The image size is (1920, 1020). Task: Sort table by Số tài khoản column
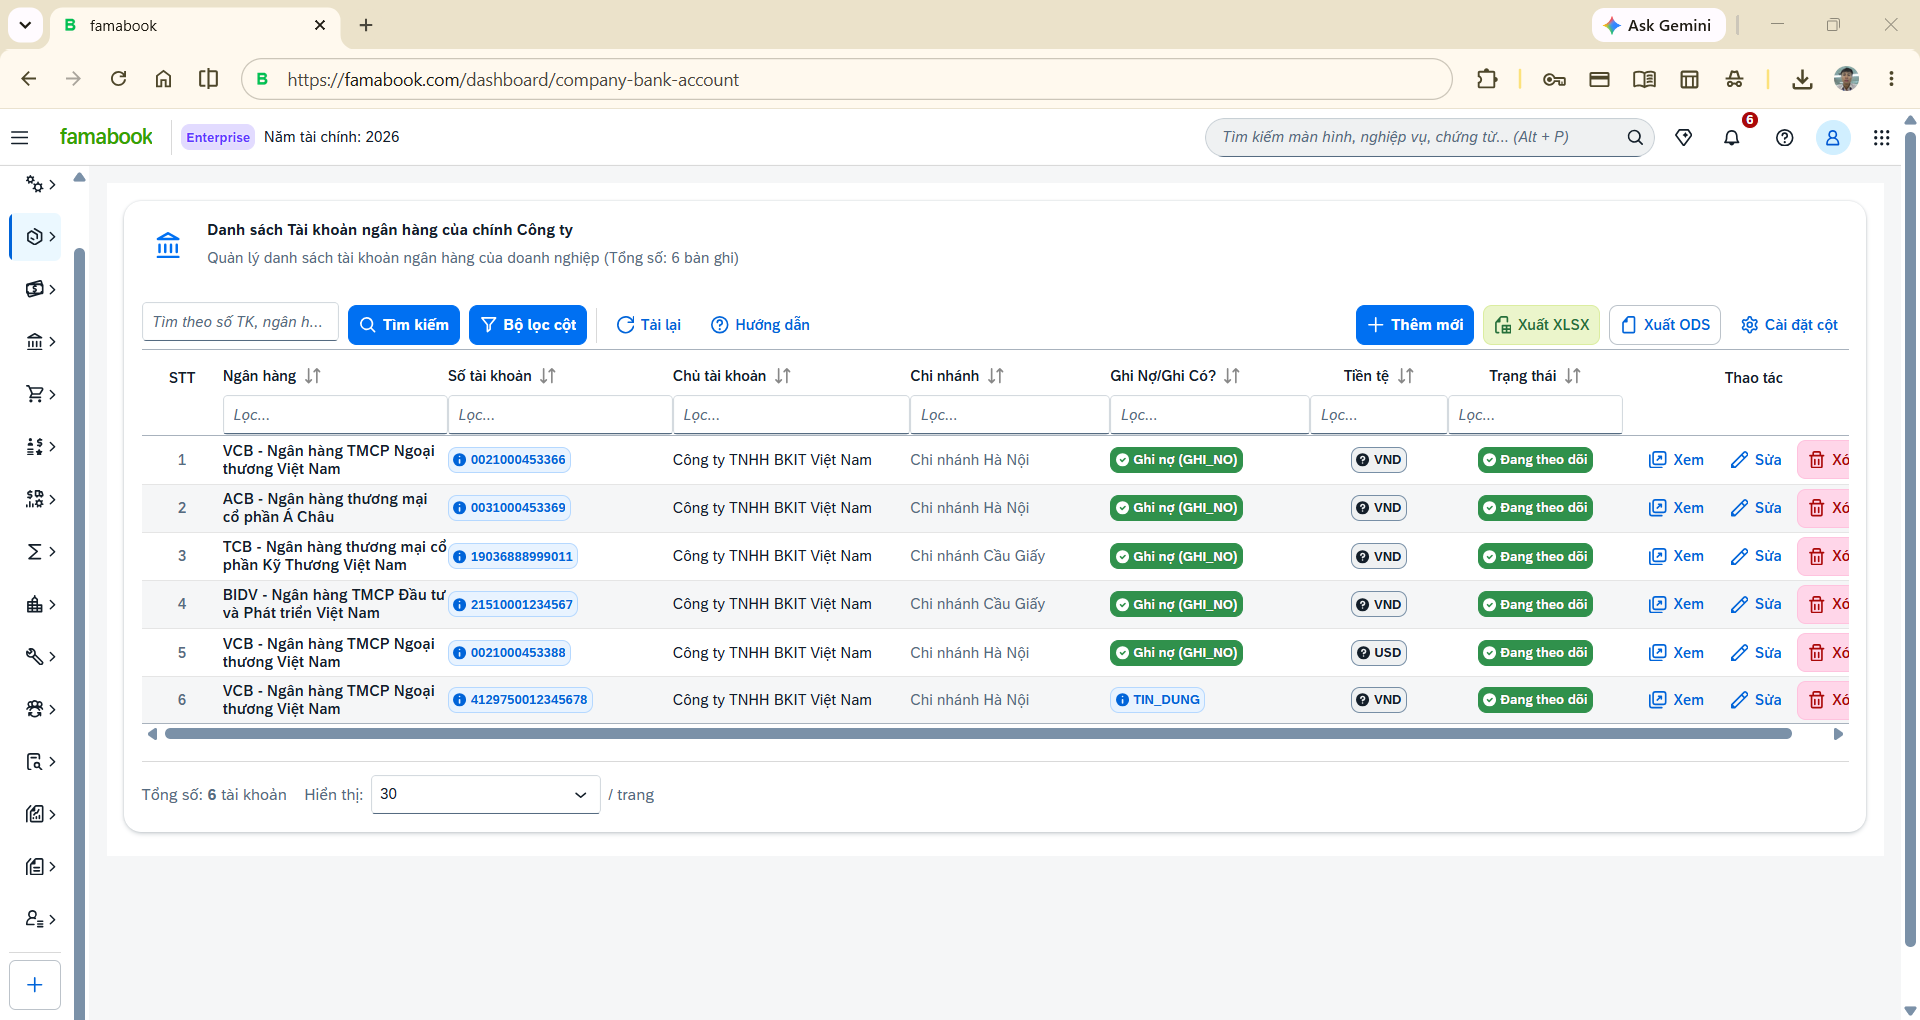point(548,376)
